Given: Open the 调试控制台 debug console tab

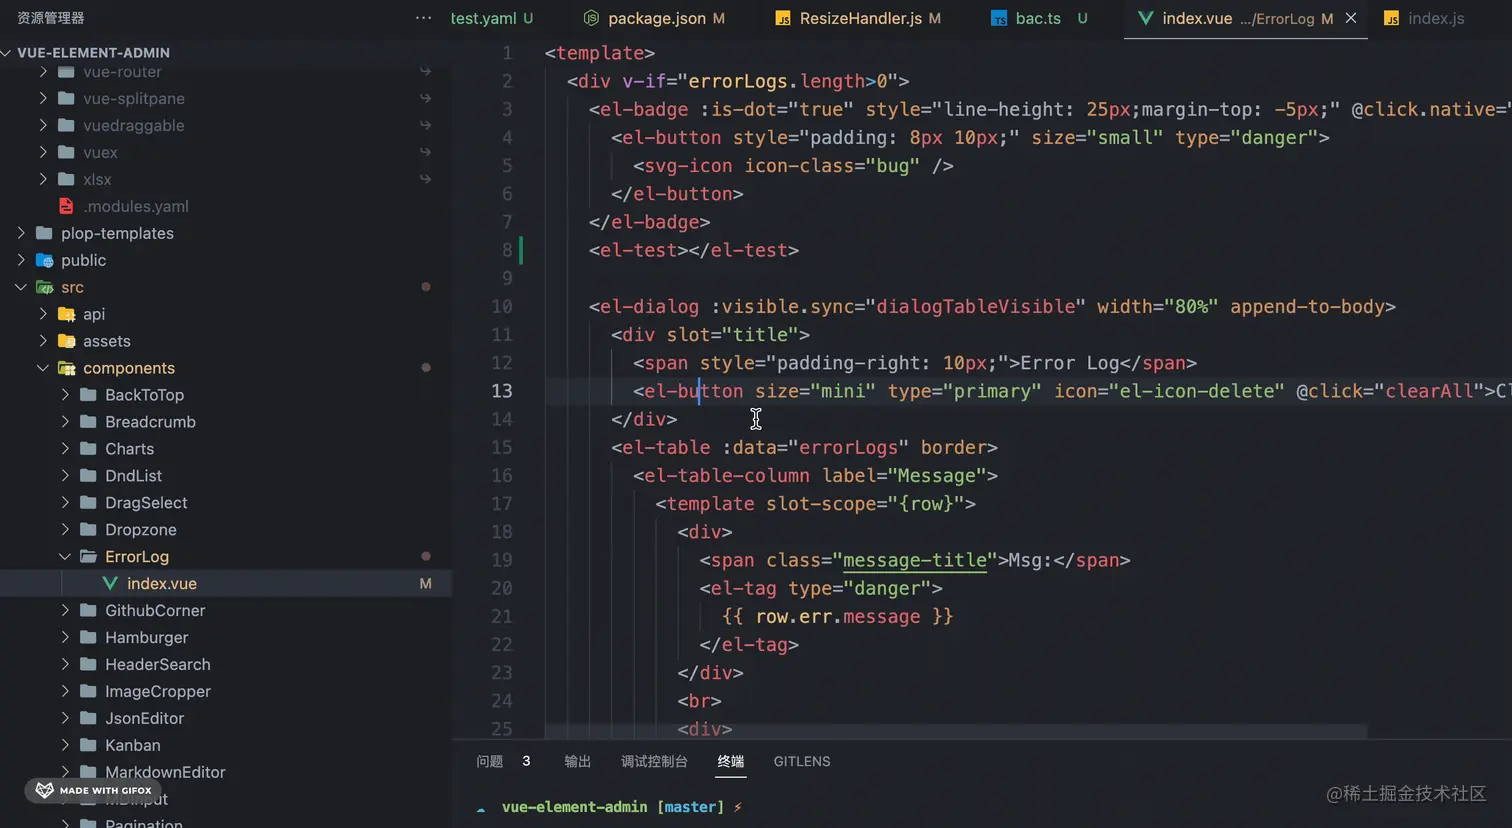Looking at the screenshot, I should pyautogui.click(x=654, y=761).
